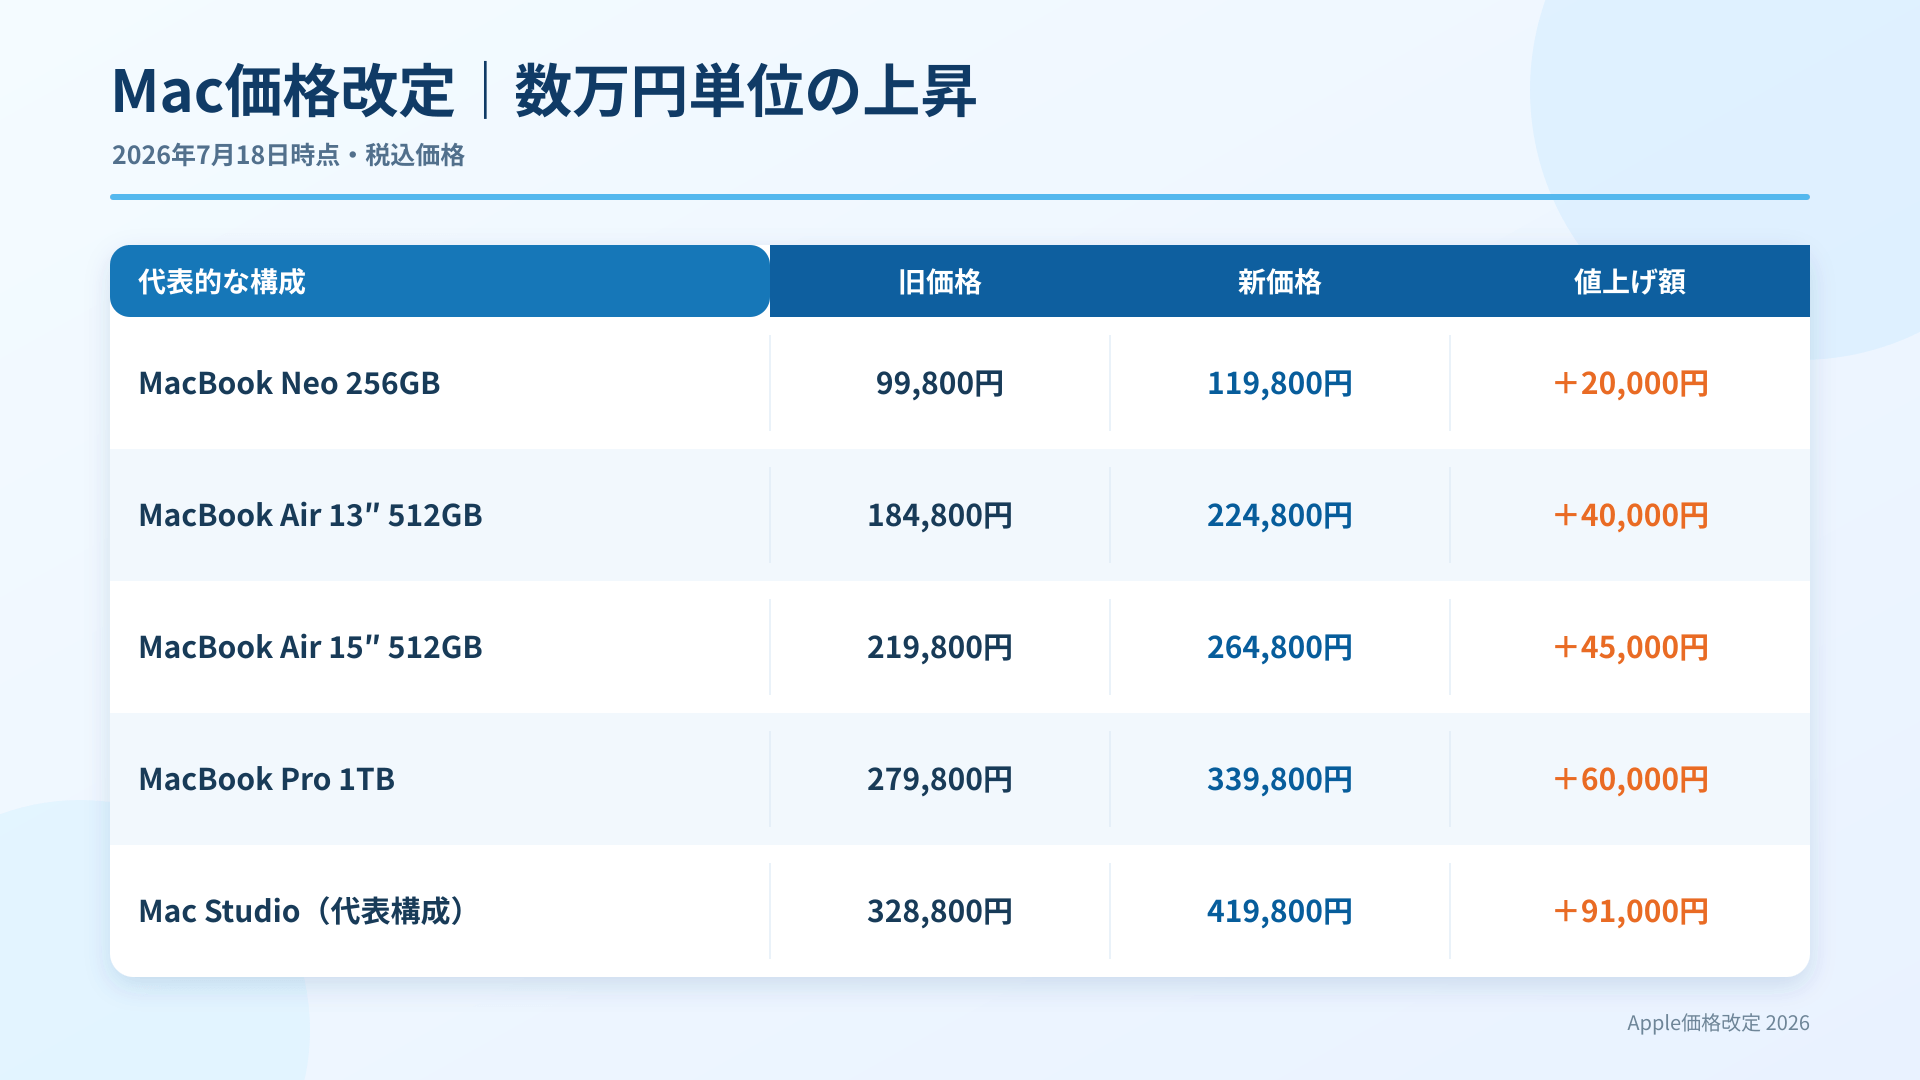Viewport: 1920px width, 1080px height.
Task: Click the new price '419,800円'
Action: tap(1279, 911)
